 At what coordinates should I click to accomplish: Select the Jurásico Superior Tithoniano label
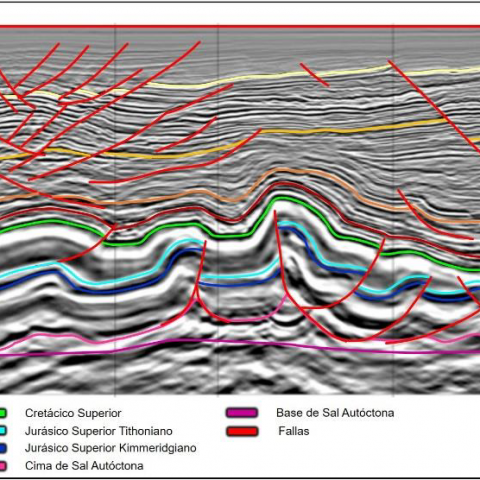pyautogui.click(x=99, y=431)
